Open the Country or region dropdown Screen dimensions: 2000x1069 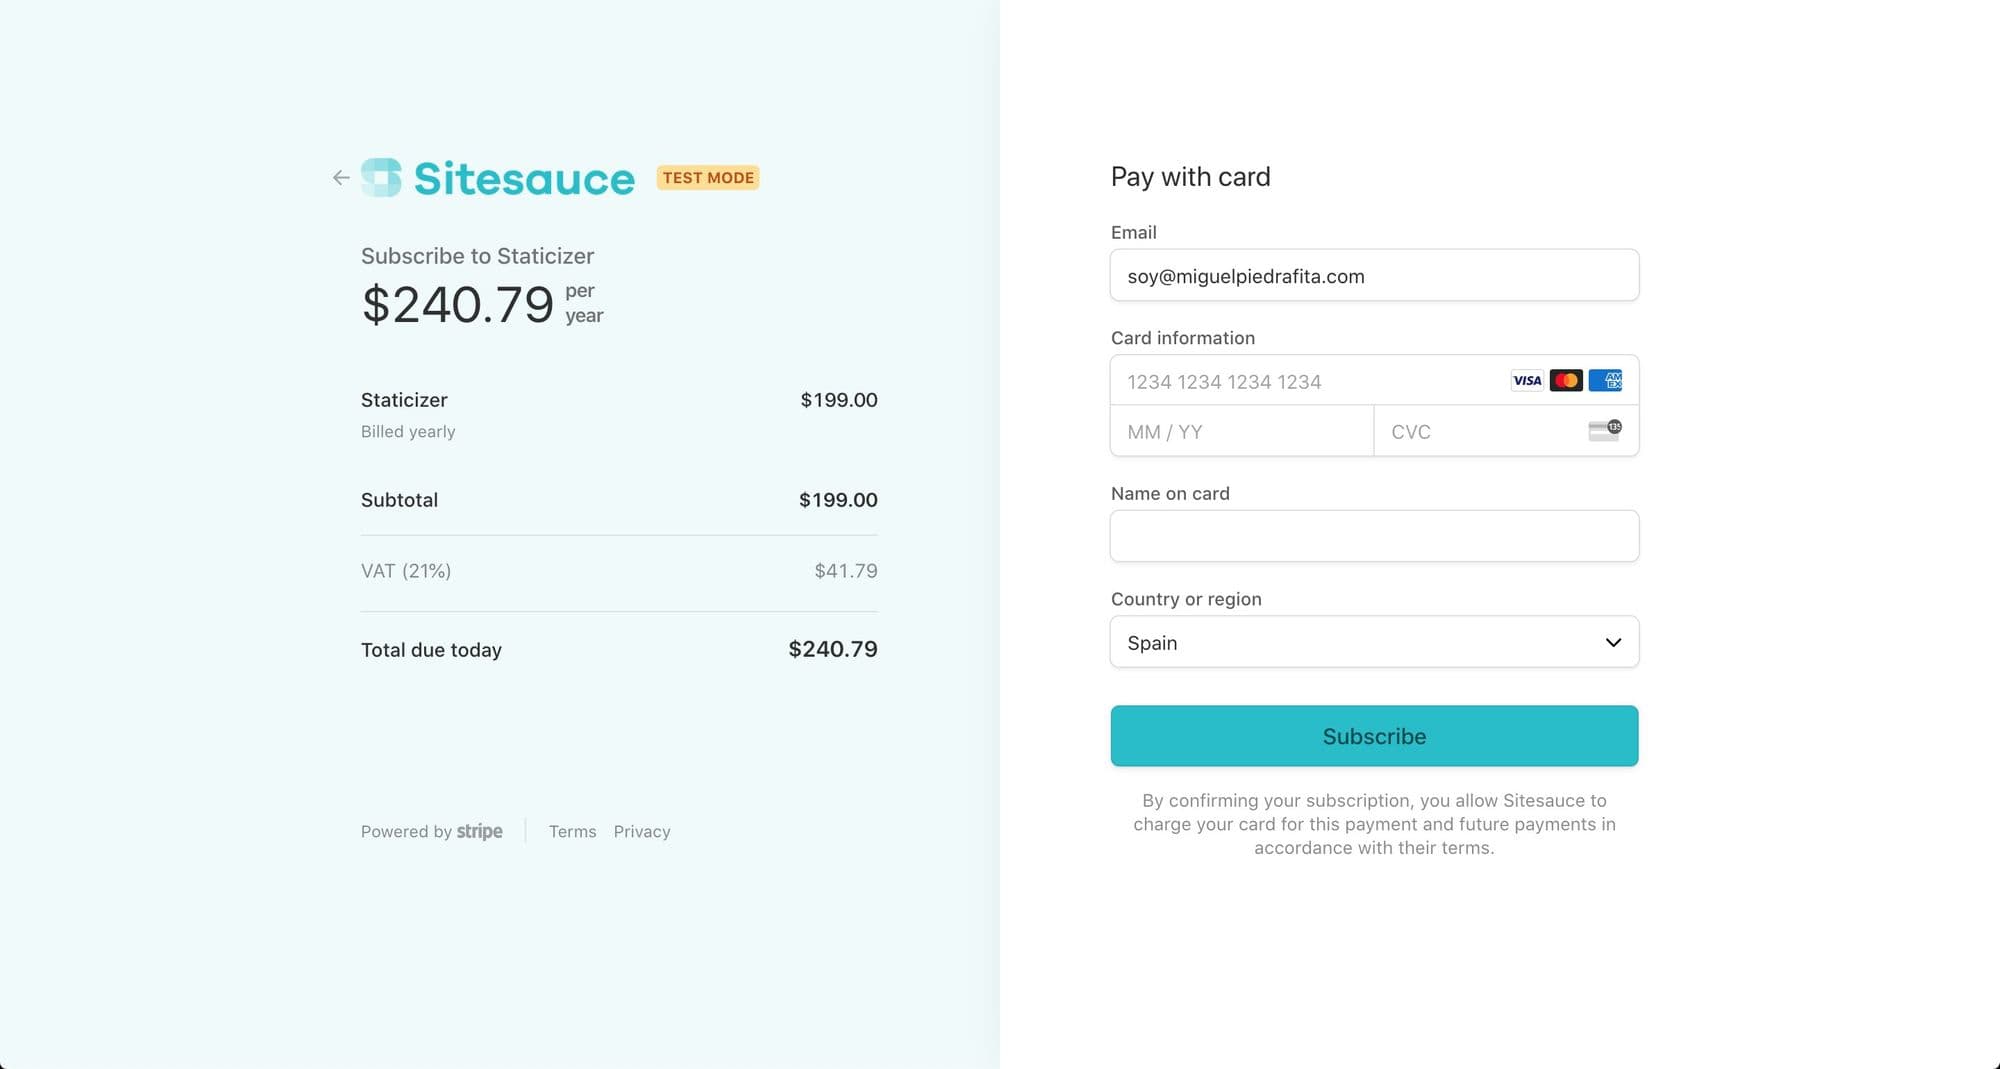click(x=1374, y=642)
